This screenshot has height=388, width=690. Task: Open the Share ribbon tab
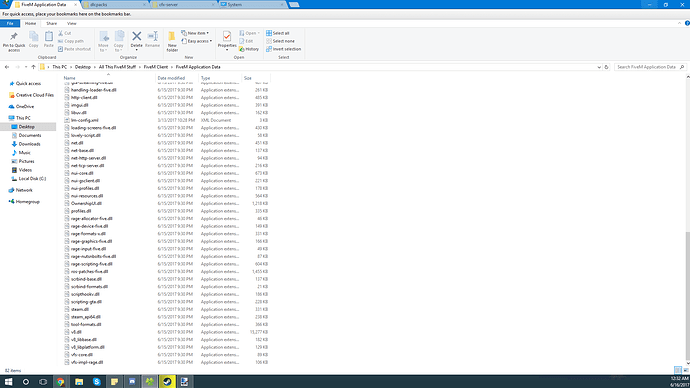point(51,23)
